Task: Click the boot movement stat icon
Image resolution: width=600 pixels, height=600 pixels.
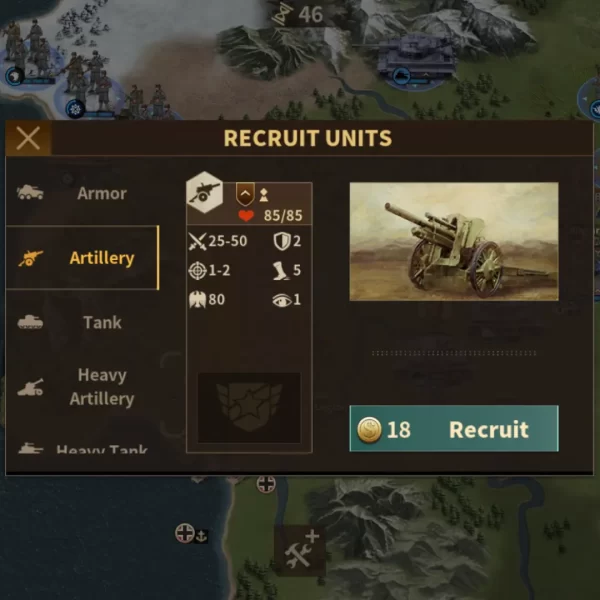Action: tap(281, 271)
